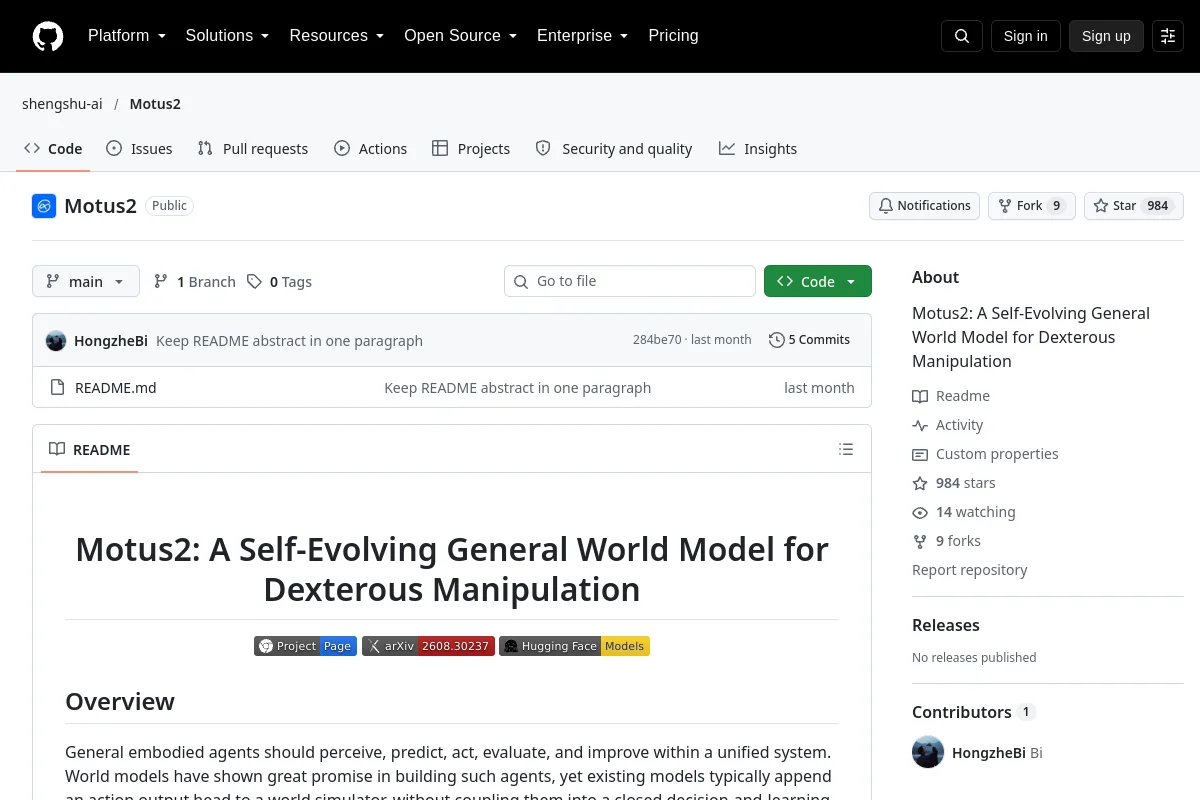Image resolution: width=1200 pixels, height=800 pixels.
Task: Open the main branch selector dropdown
Action: point(86,281)
